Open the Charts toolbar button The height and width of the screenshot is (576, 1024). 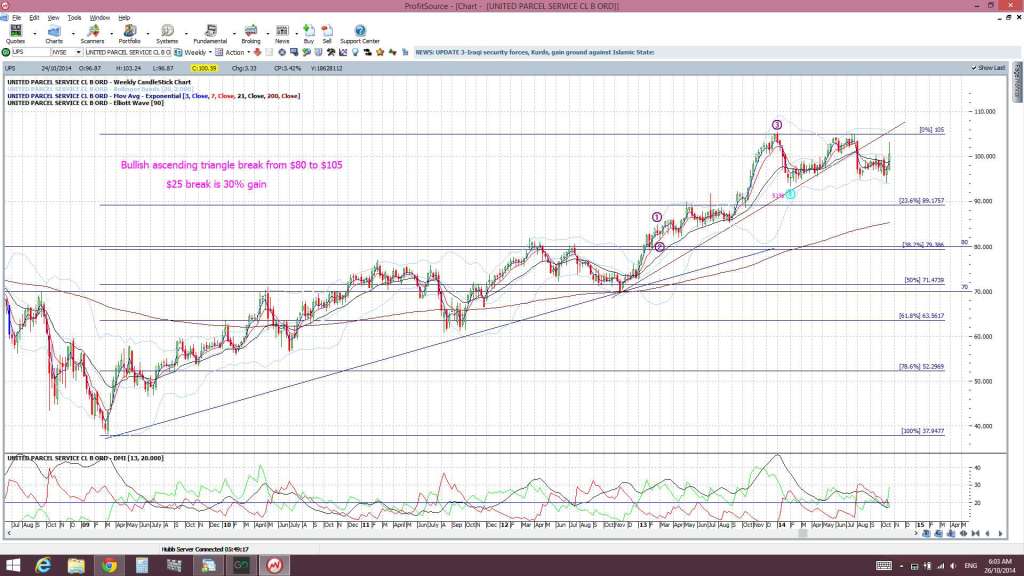[54, 34]
